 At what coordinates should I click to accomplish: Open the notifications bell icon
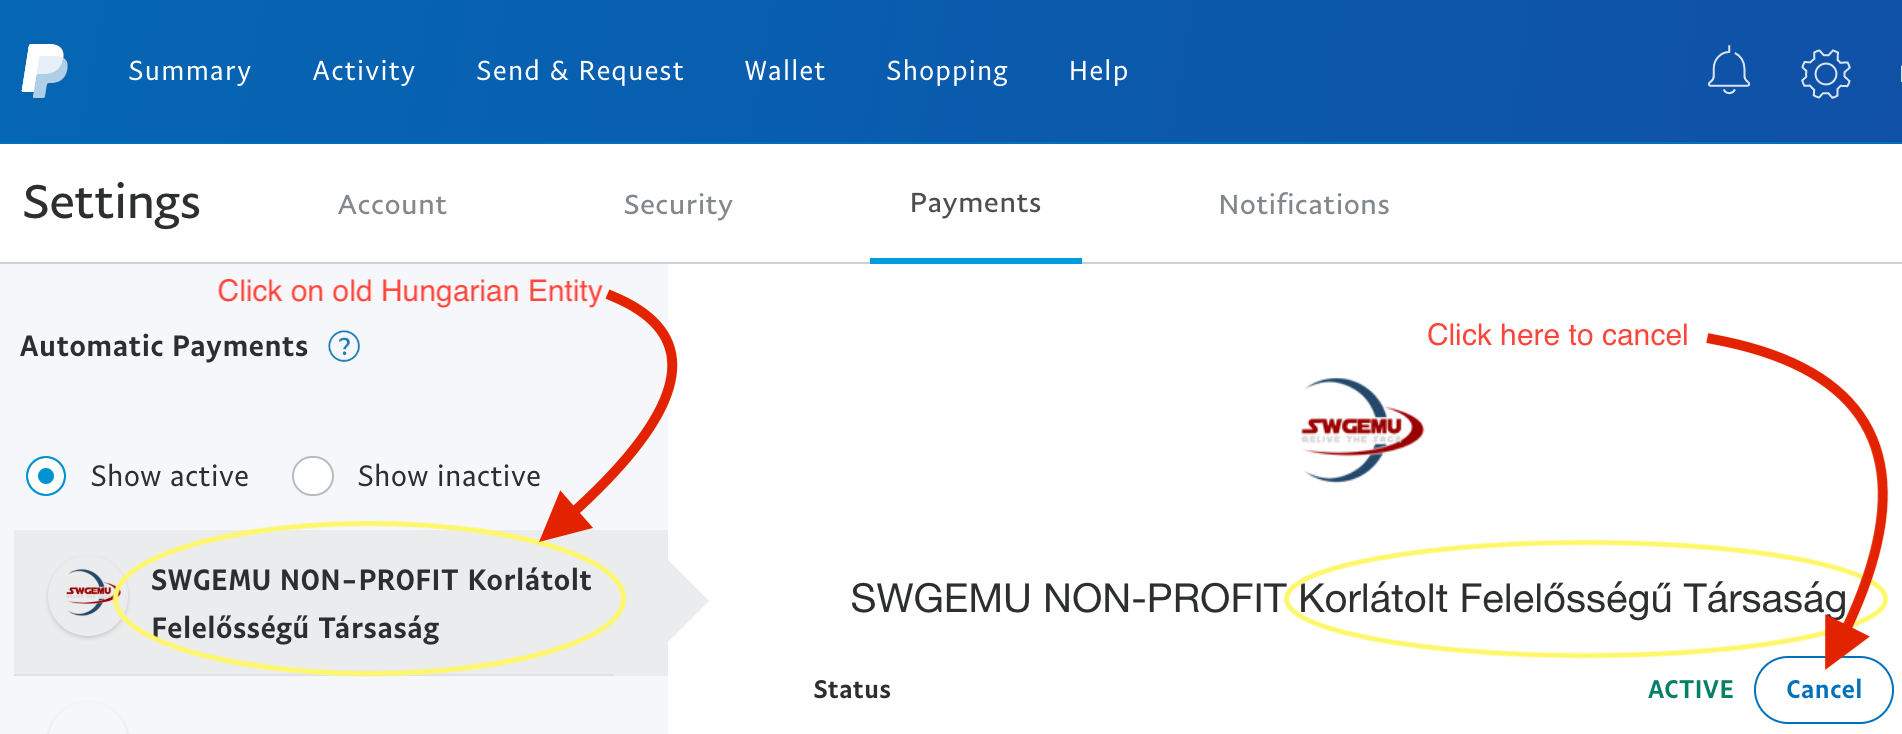tap(1728, 72)
